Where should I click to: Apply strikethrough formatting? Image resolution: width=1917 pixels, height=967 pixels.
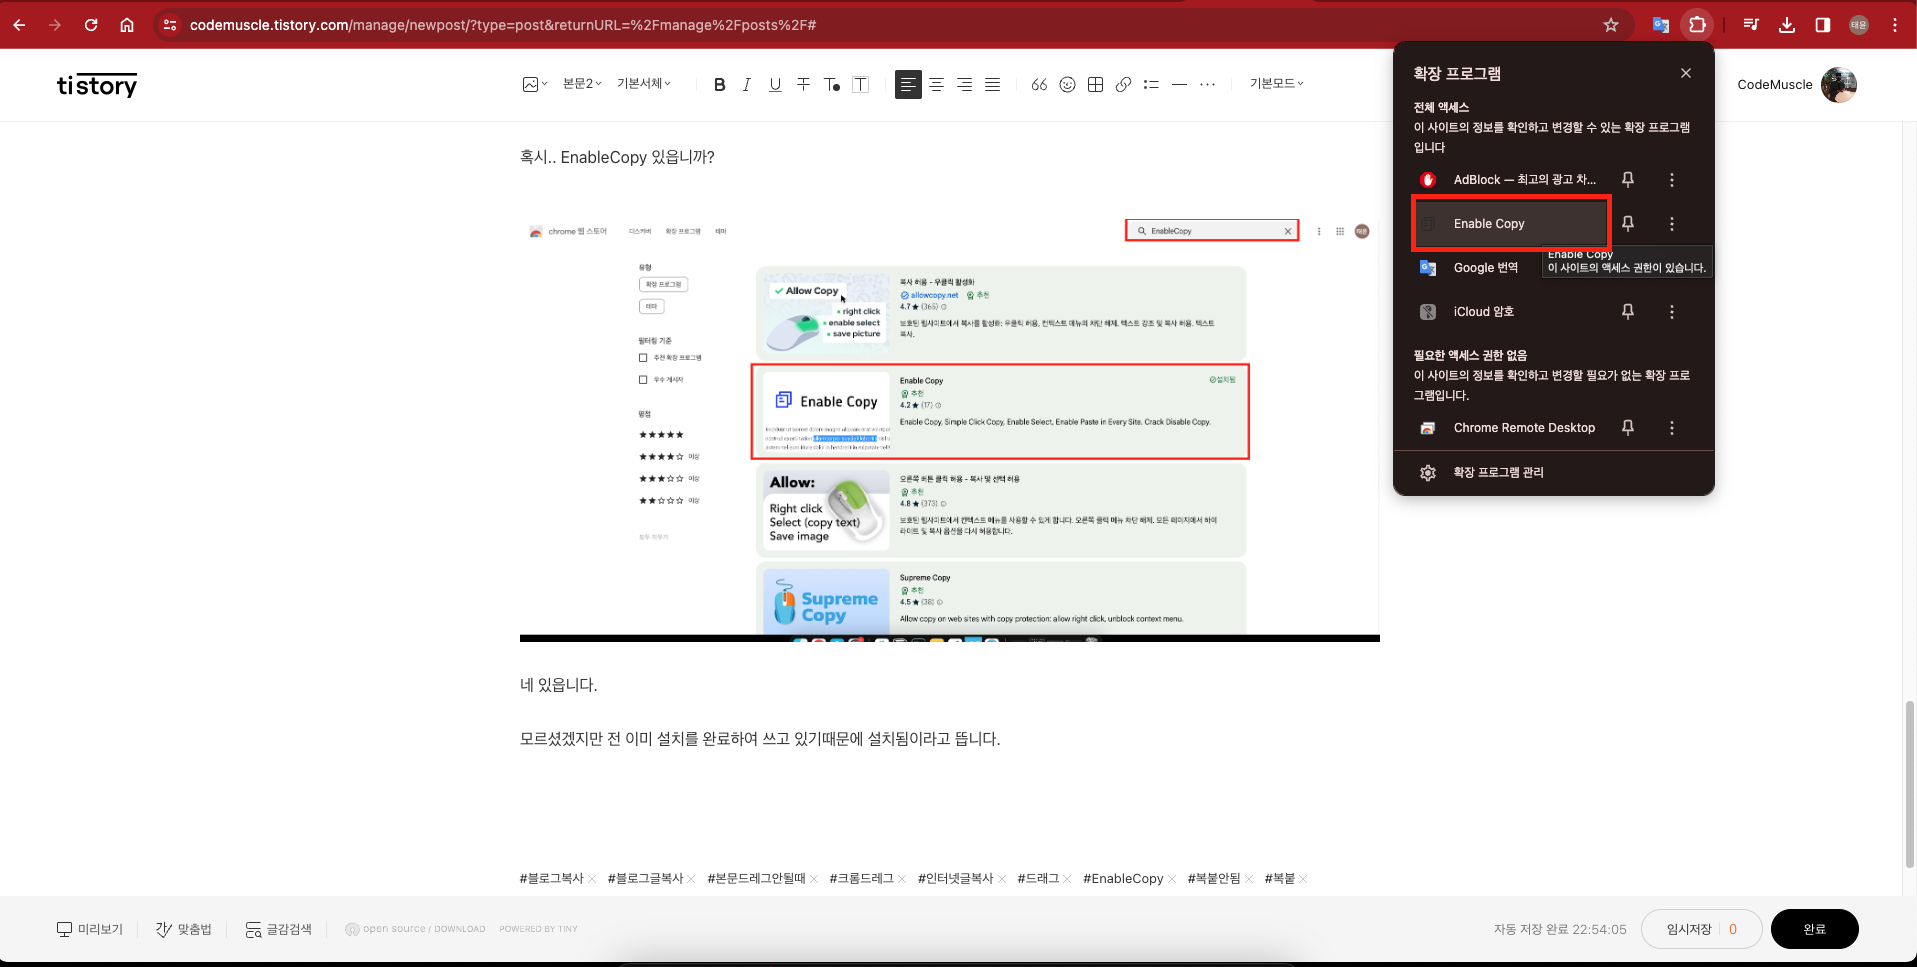(x=803, y=85)
